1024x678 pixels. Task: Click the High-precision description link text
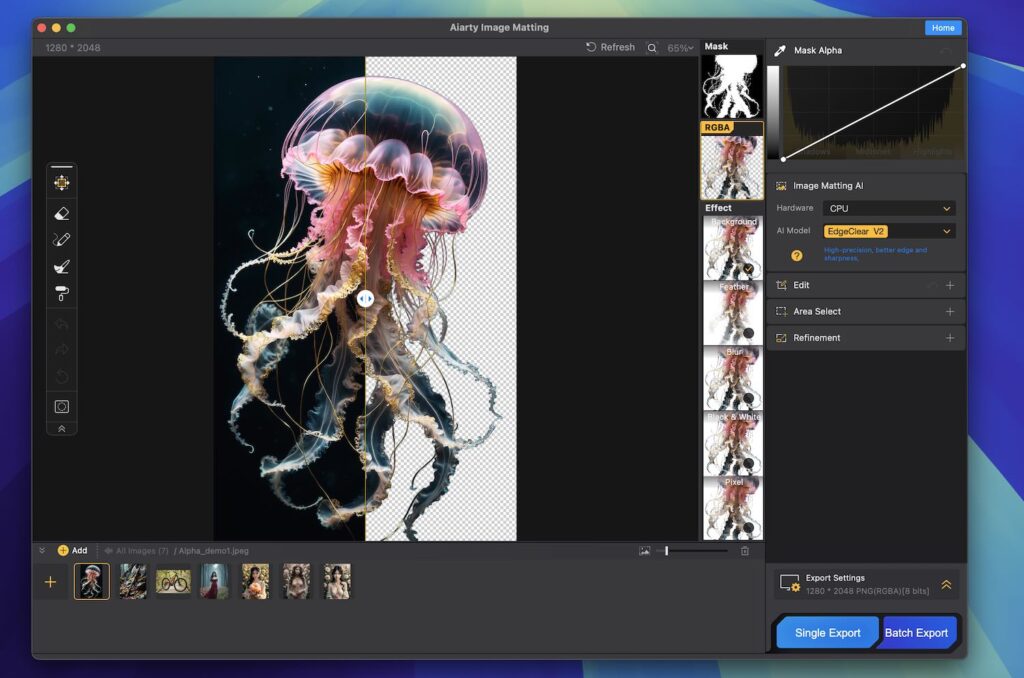click(x=875, y=254)
